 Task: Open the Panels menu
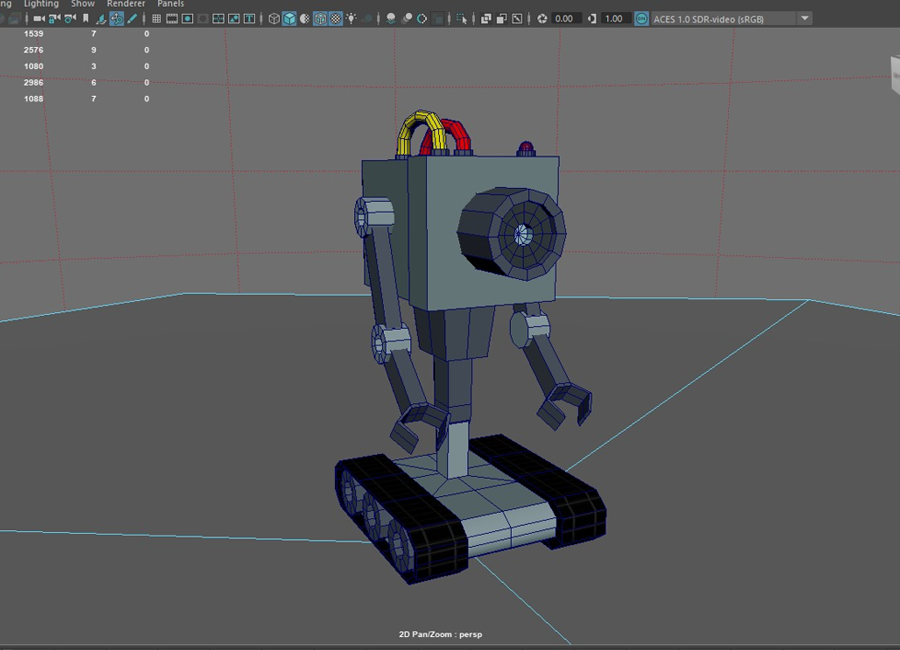tap(171, 4)
